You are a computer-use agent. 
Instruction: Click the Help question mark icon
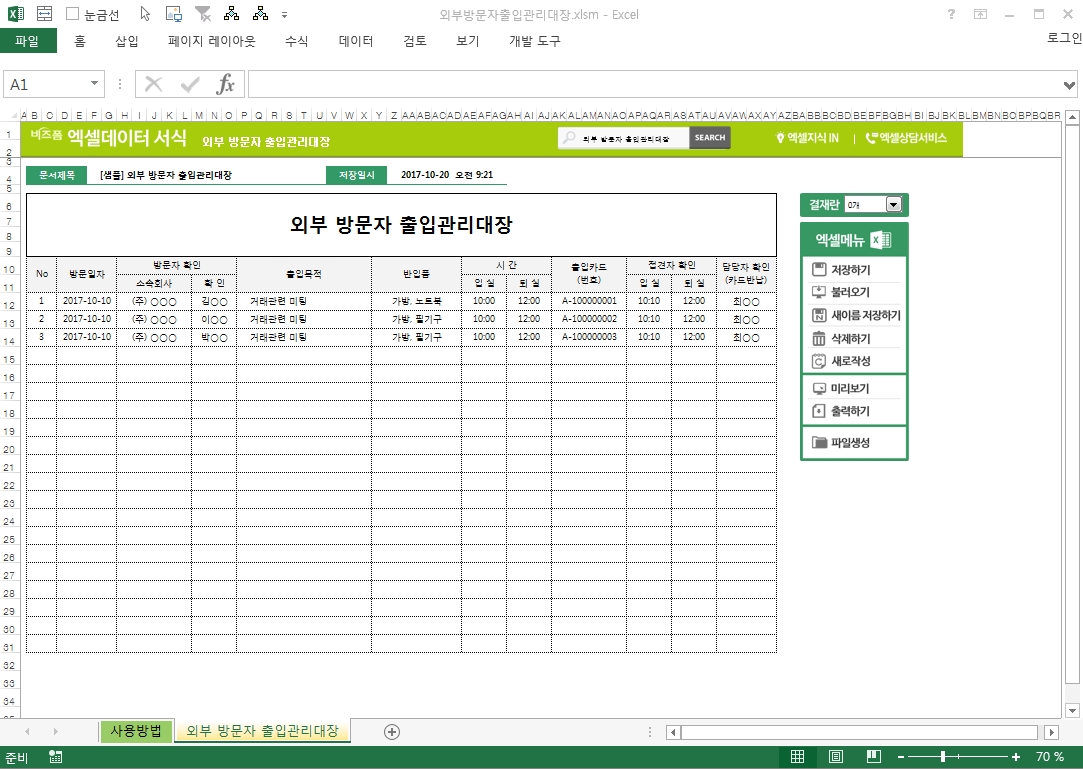pos(951,14)
